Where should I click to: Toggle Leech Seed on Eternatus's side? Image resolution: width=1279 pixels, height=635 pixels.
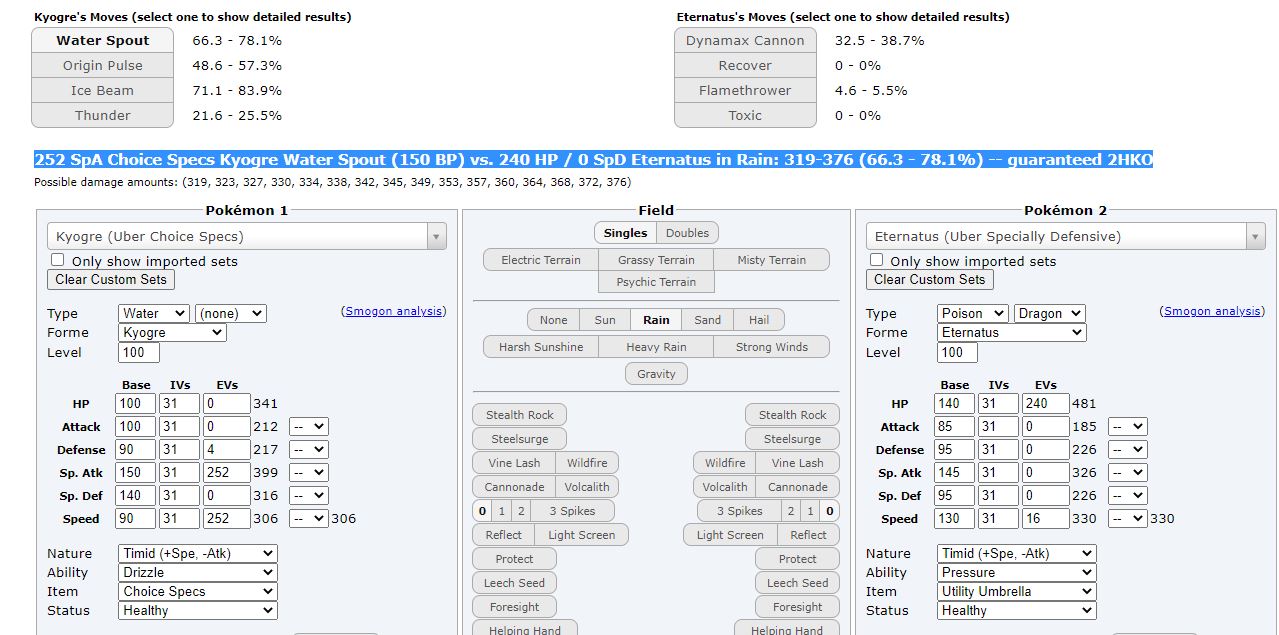point(797,583)
